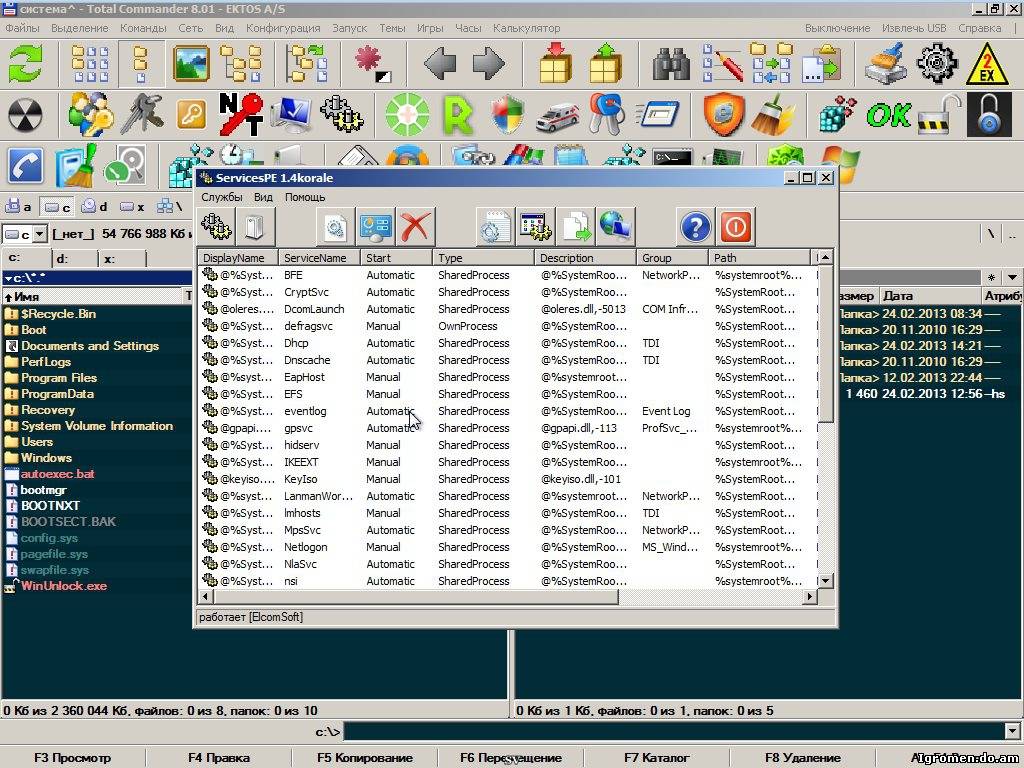This screenshot has height=768, width=1024.
Task: Click the red power icon in ServicesPE
Action: (735, 227)
